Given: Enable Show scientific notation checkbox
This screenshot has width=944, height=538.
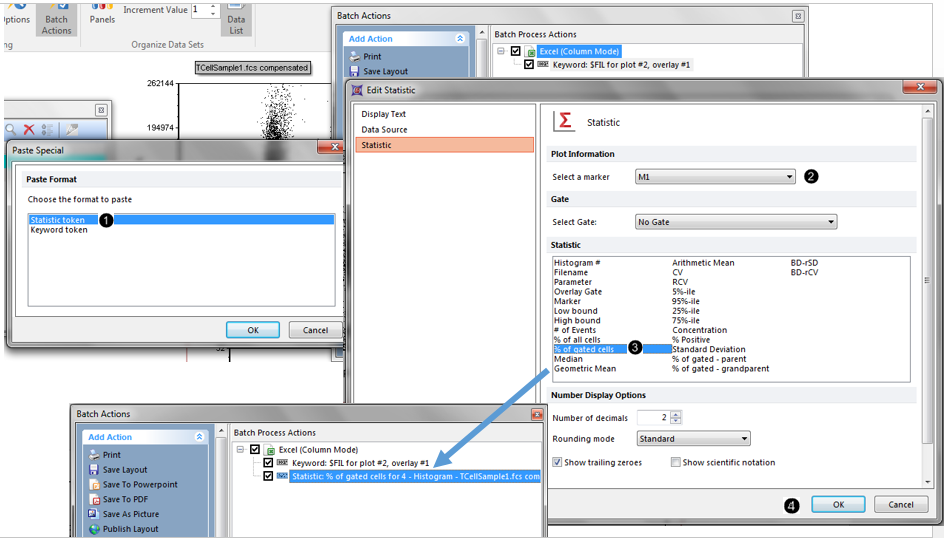Looking at the screenshot, I should (676, 462).
